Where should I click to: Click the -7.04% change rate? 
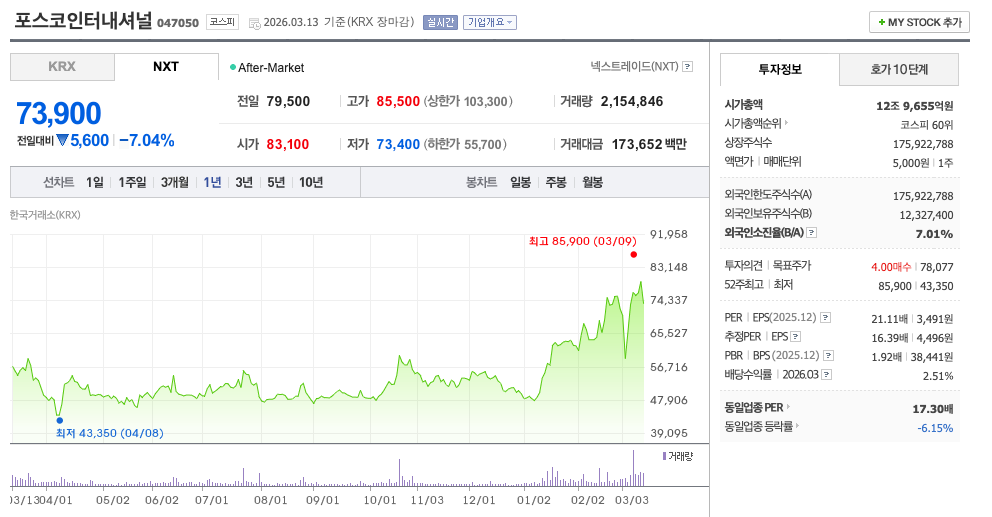pyautogui.click(x=147, y=140)
